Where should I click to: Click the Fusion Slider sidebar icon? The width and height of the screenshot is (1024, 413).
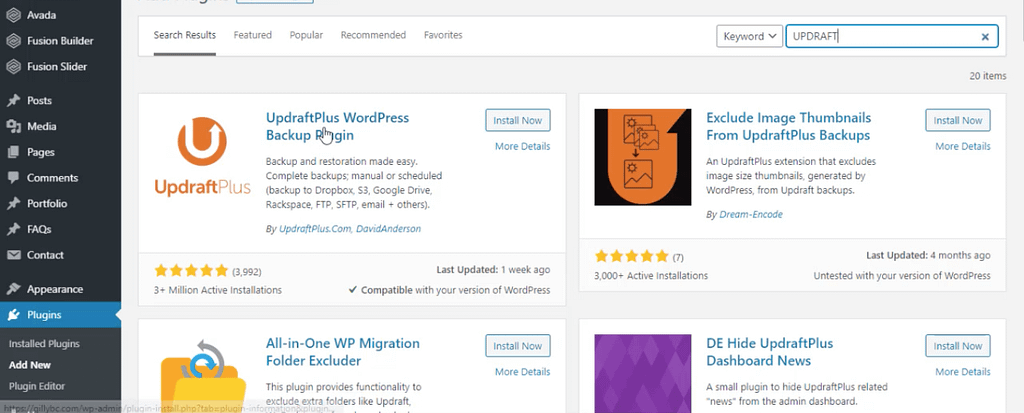[13, 67]
